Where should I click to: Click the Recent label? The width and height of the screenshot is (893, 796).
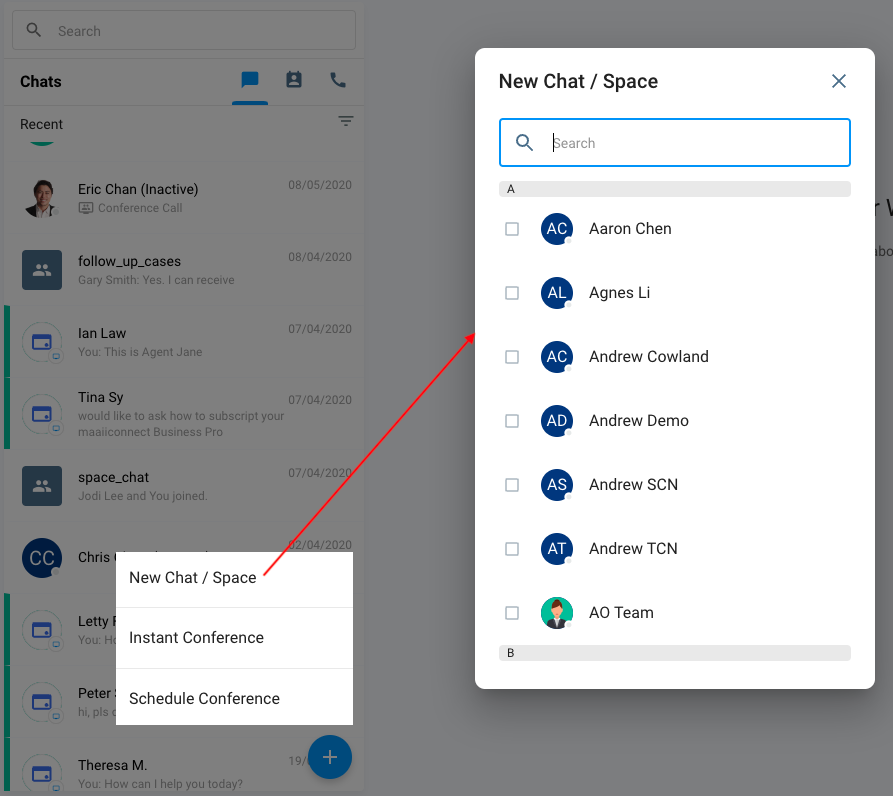[41, 124]
